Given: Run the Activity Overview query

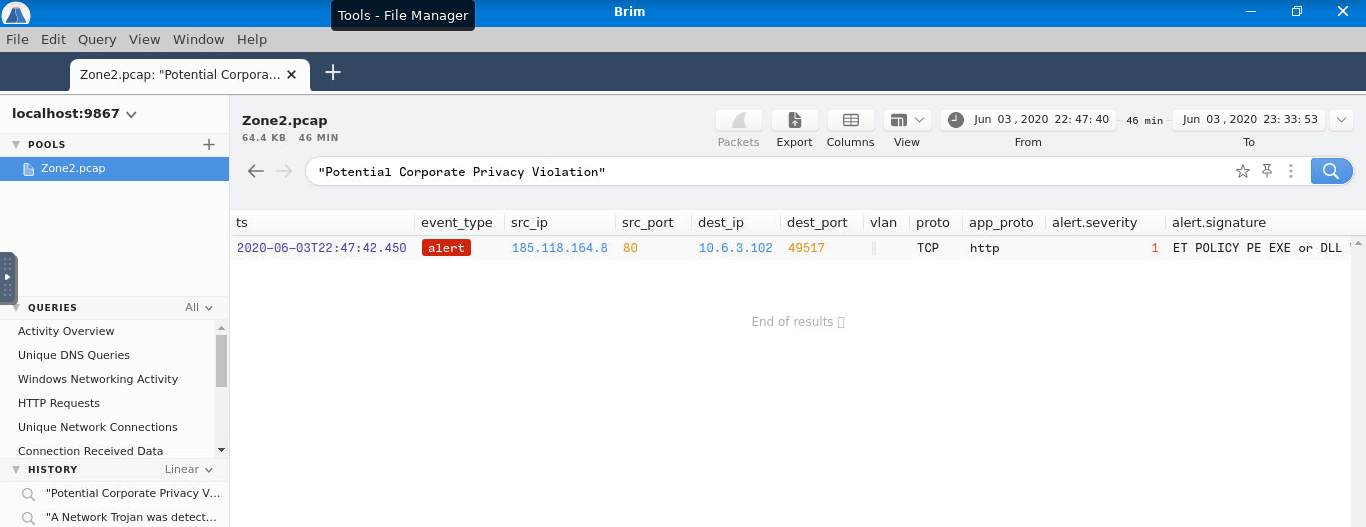Looking at the screenshot, I should (x=66, y=331).
